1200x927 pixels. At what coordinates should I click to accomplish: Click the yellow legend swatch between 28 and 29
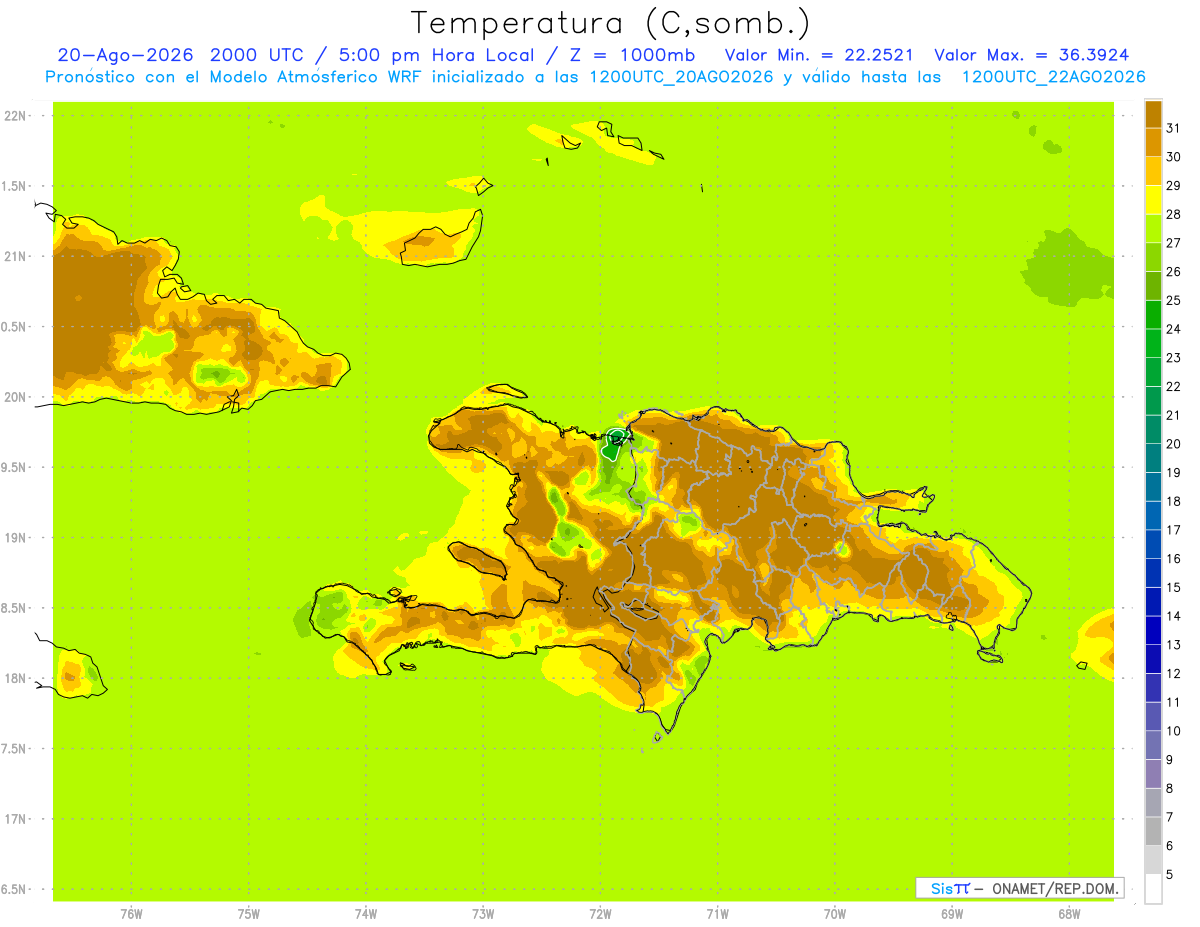(1153, 201)
